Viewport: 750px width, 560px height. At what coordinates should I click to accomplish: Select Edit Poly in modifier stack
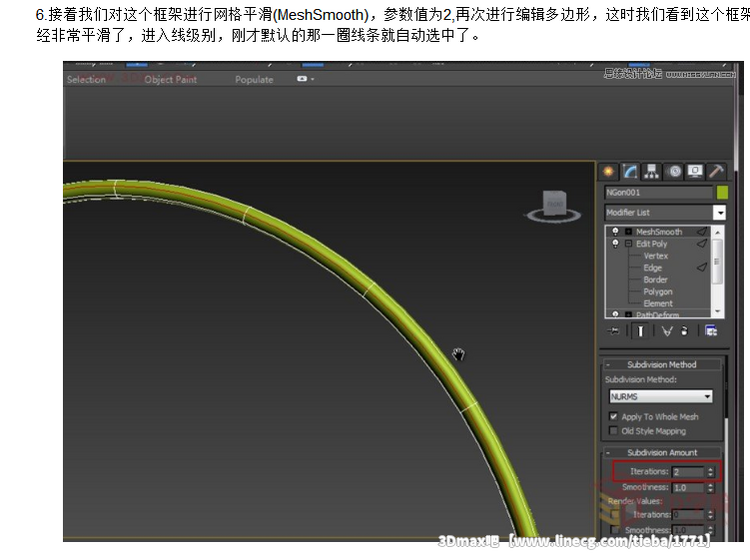651,243
